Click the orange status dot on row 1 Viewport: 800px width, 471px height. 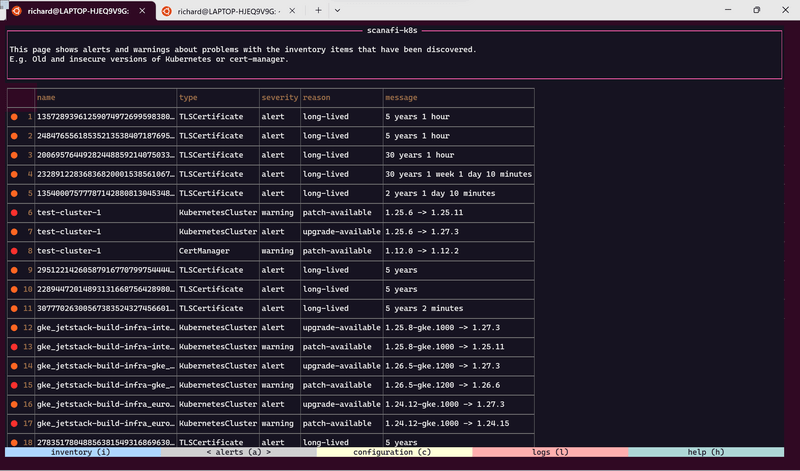tap(14, 117)
